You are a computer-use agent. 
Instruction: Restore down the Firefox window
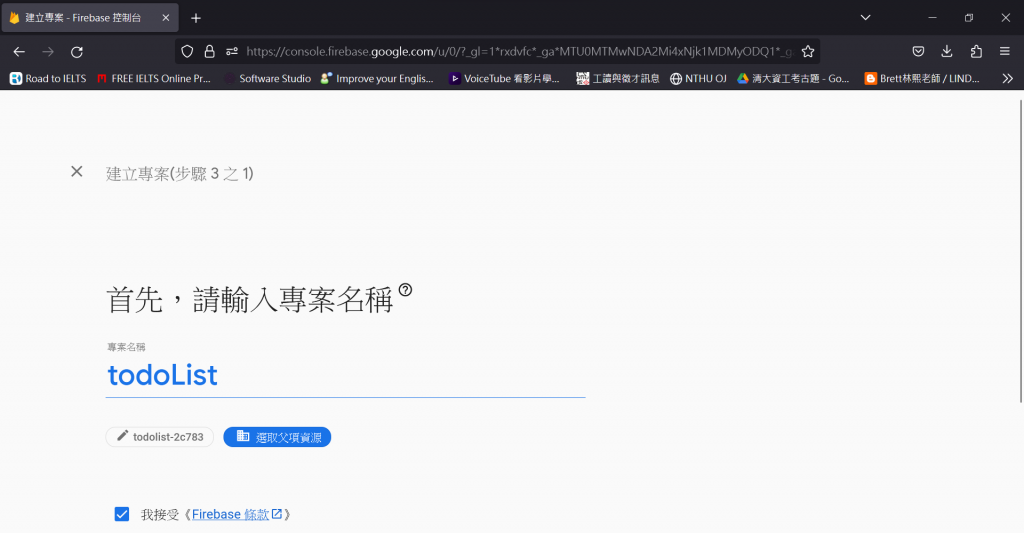coord(969,18)
